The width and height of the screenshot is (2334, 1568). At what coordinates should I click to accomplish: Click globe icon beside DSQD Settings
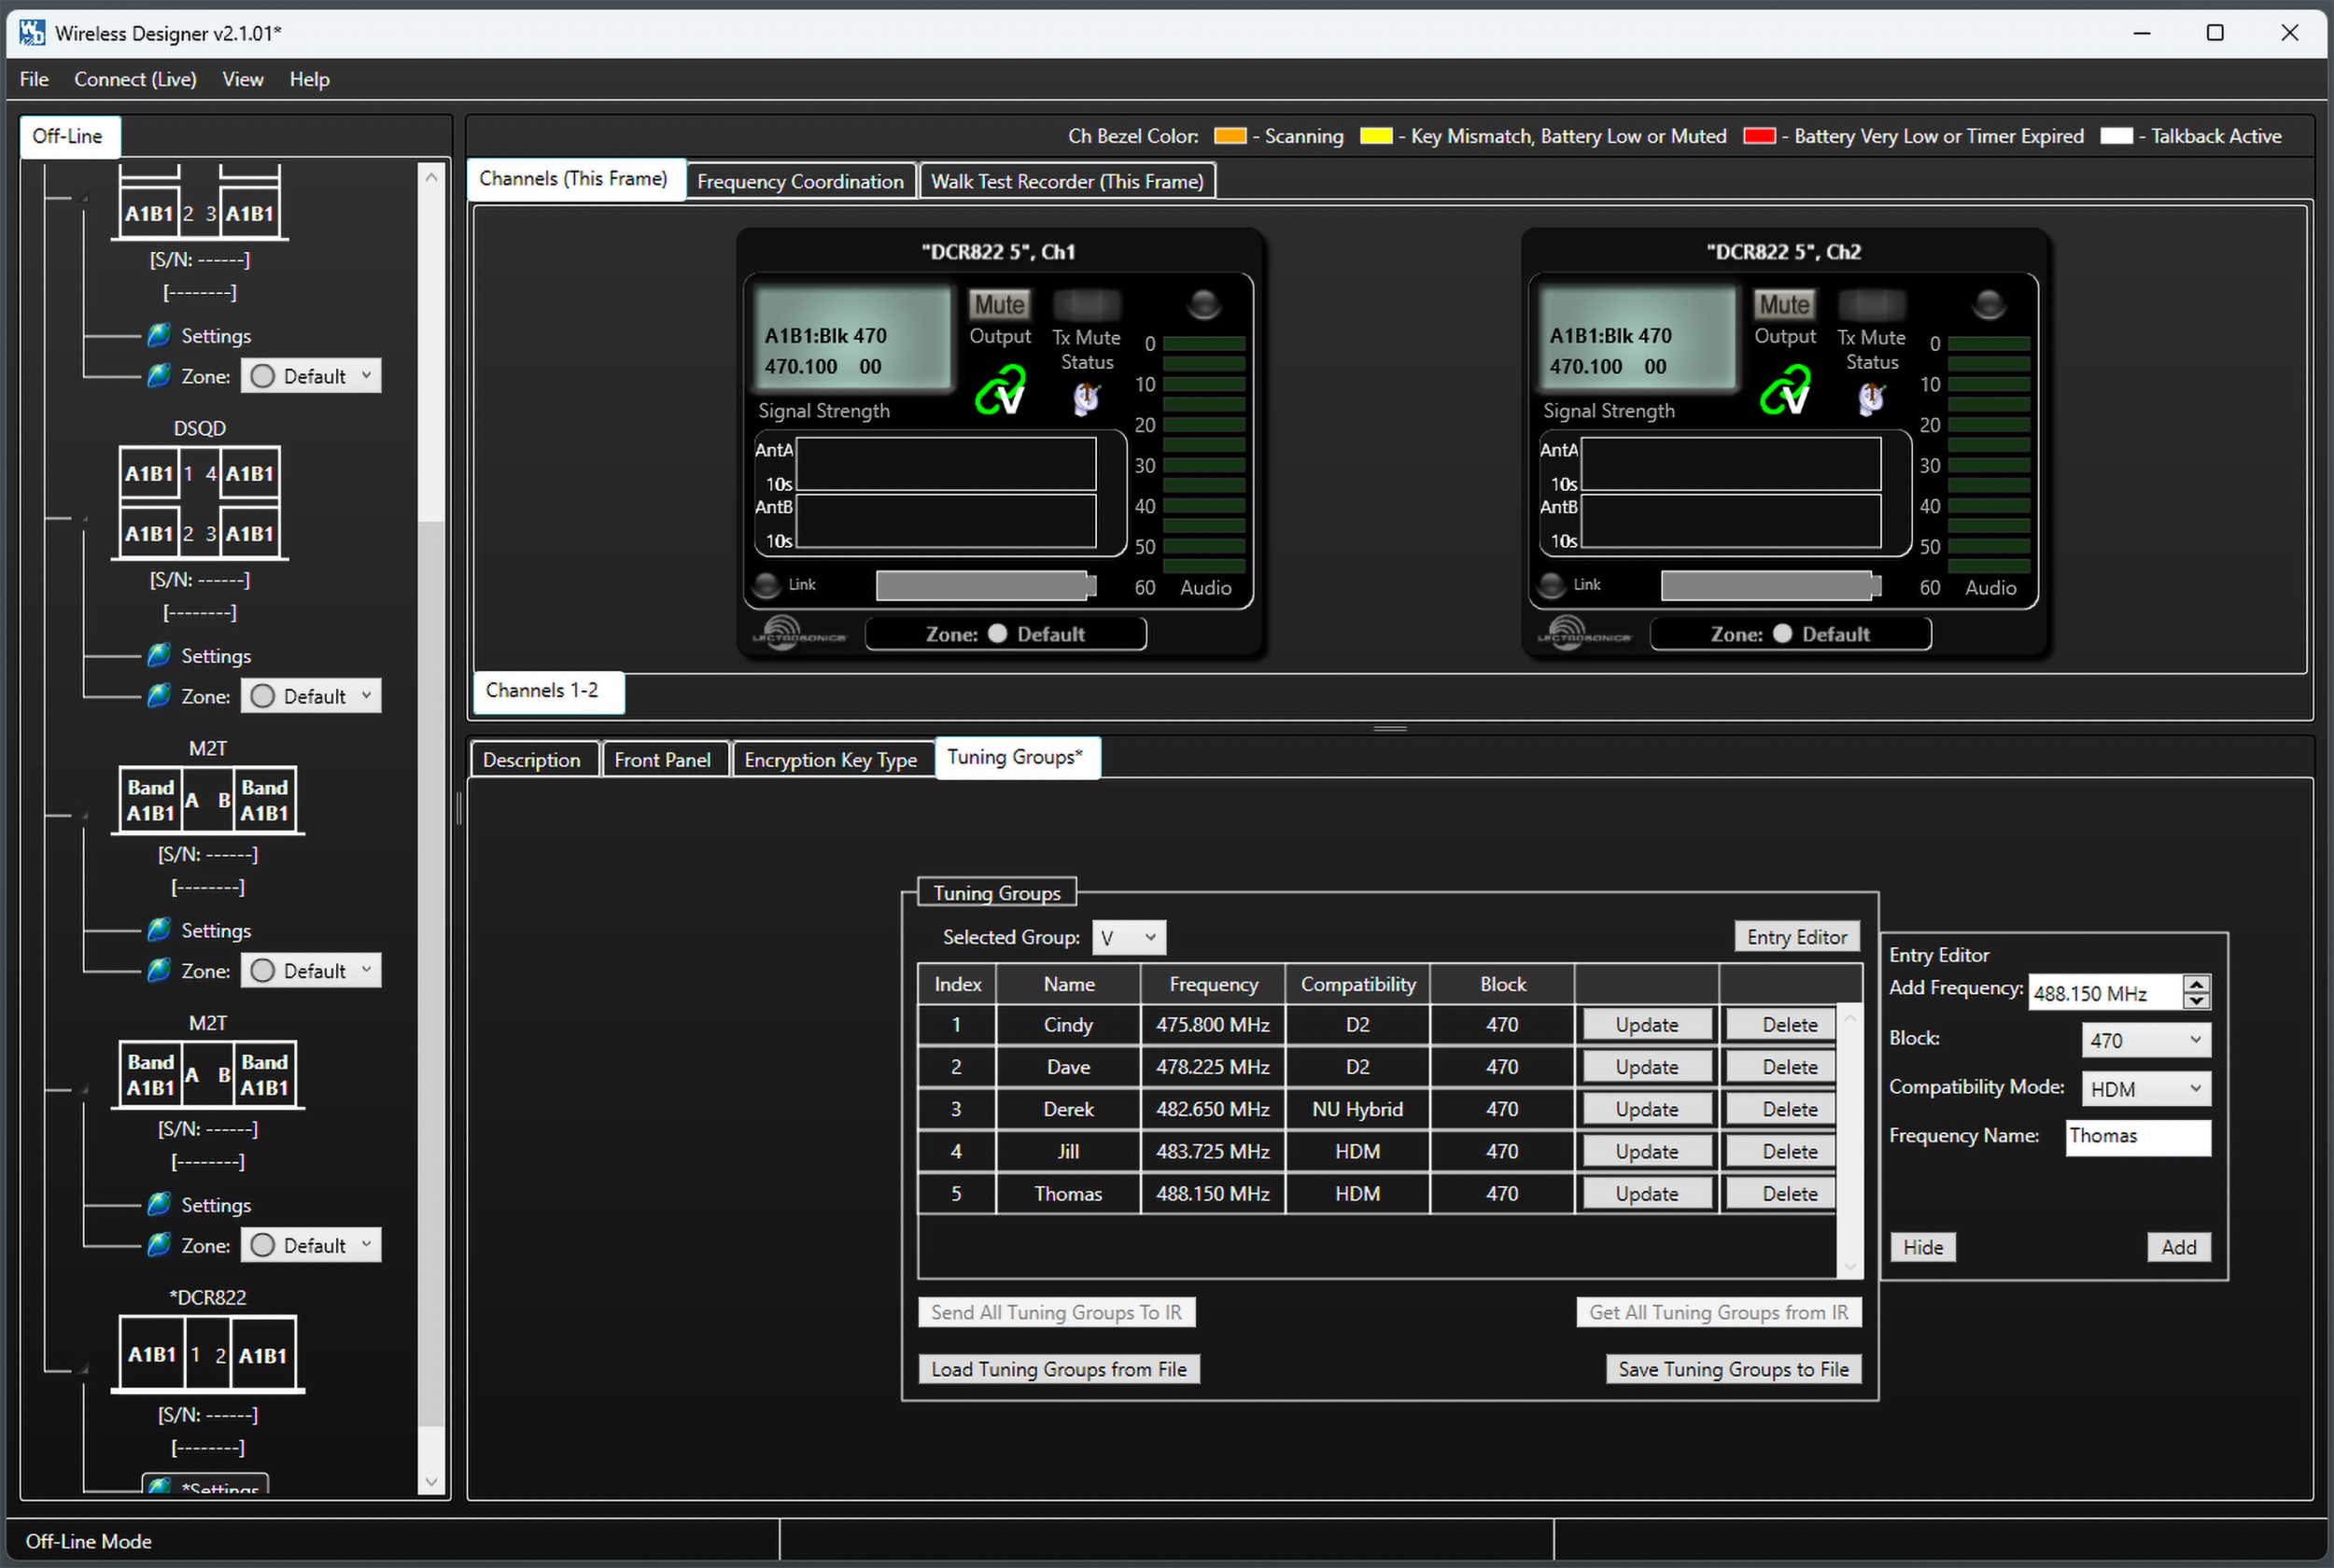[x=159, y=656]
